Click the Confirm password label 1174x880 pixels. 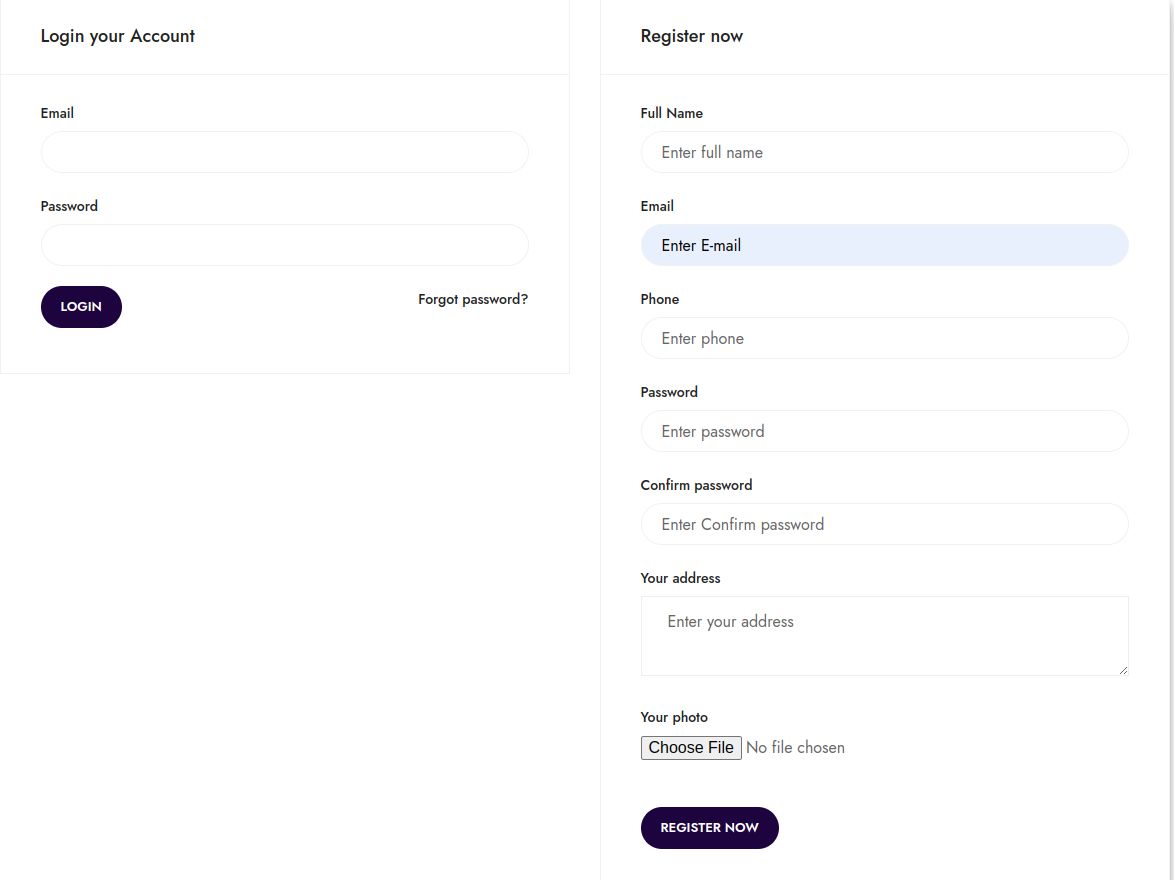click(x=696, y=485)
